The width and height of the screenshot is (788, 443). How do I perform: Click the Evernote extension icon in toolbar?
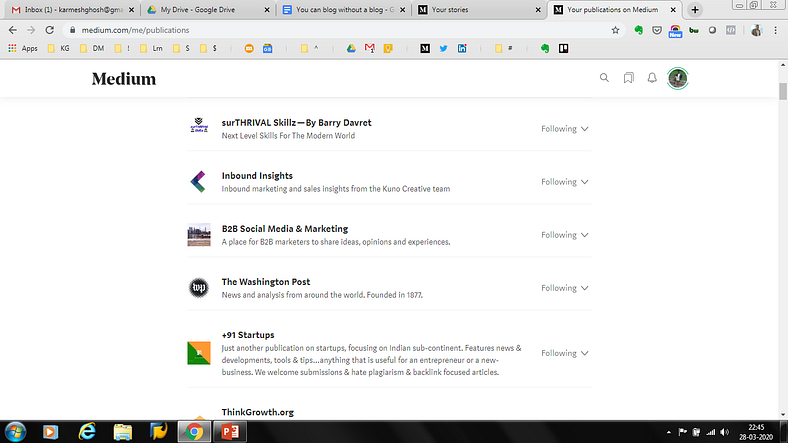(638, 30)
